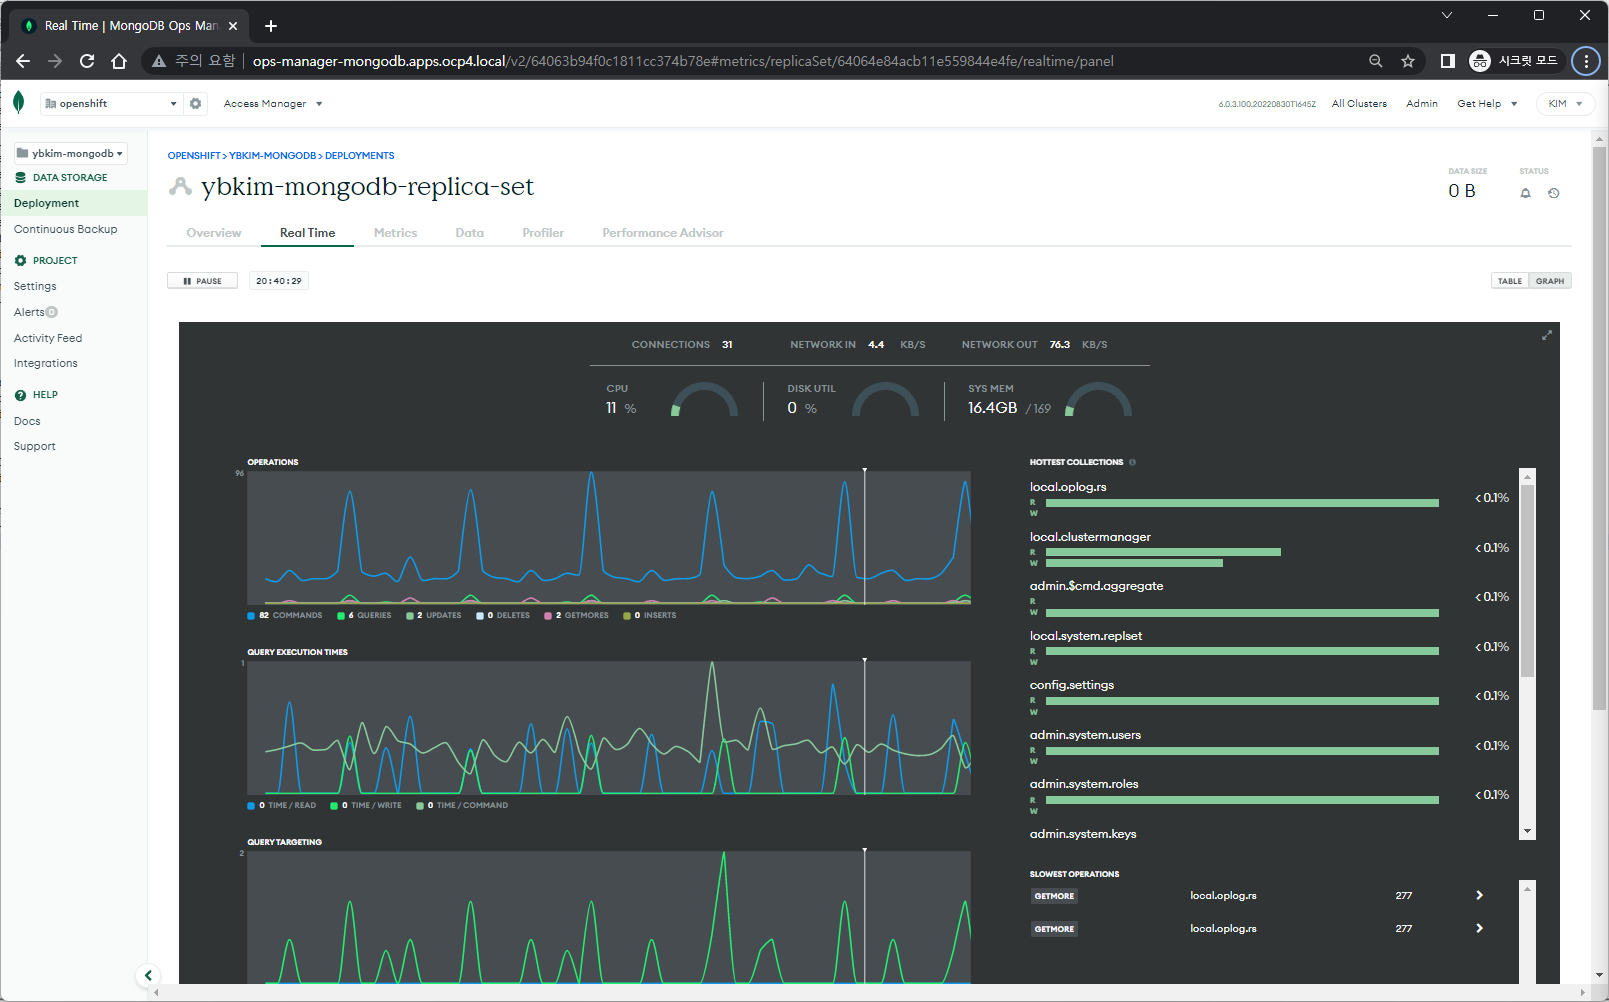
Task: Pause the real-time stream
Action: (202, 281)
